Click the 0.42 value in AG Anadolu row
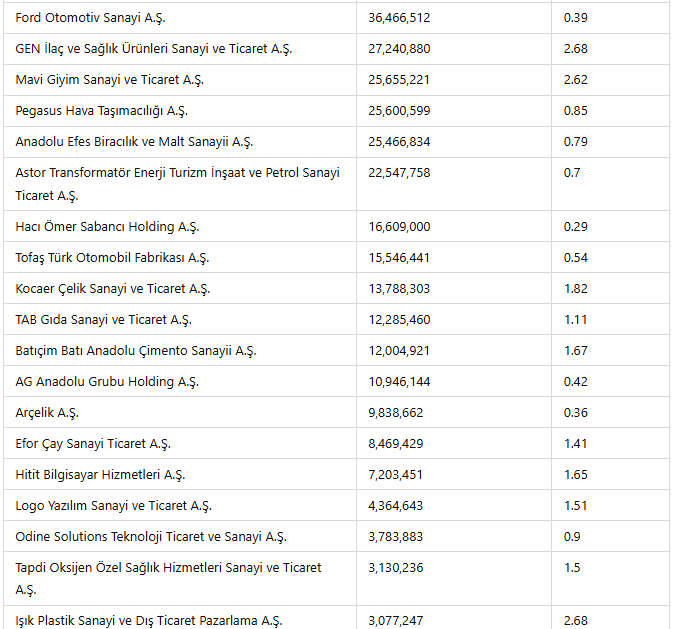This screenshot has height=629, width=675. click(576, 381)
